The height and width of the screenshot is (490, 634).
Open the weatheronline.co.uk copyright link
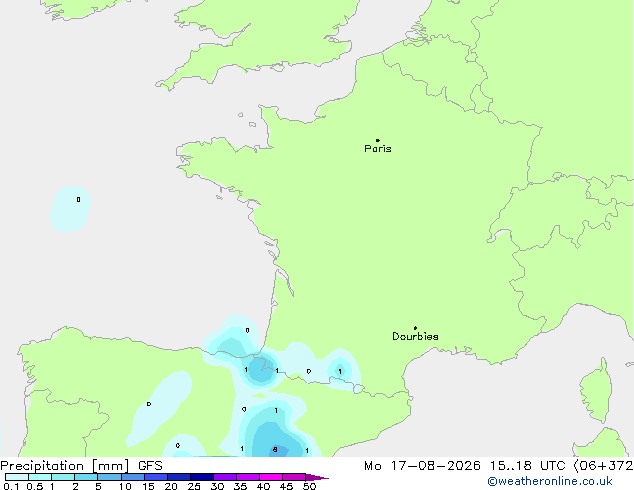click(550, 481)
